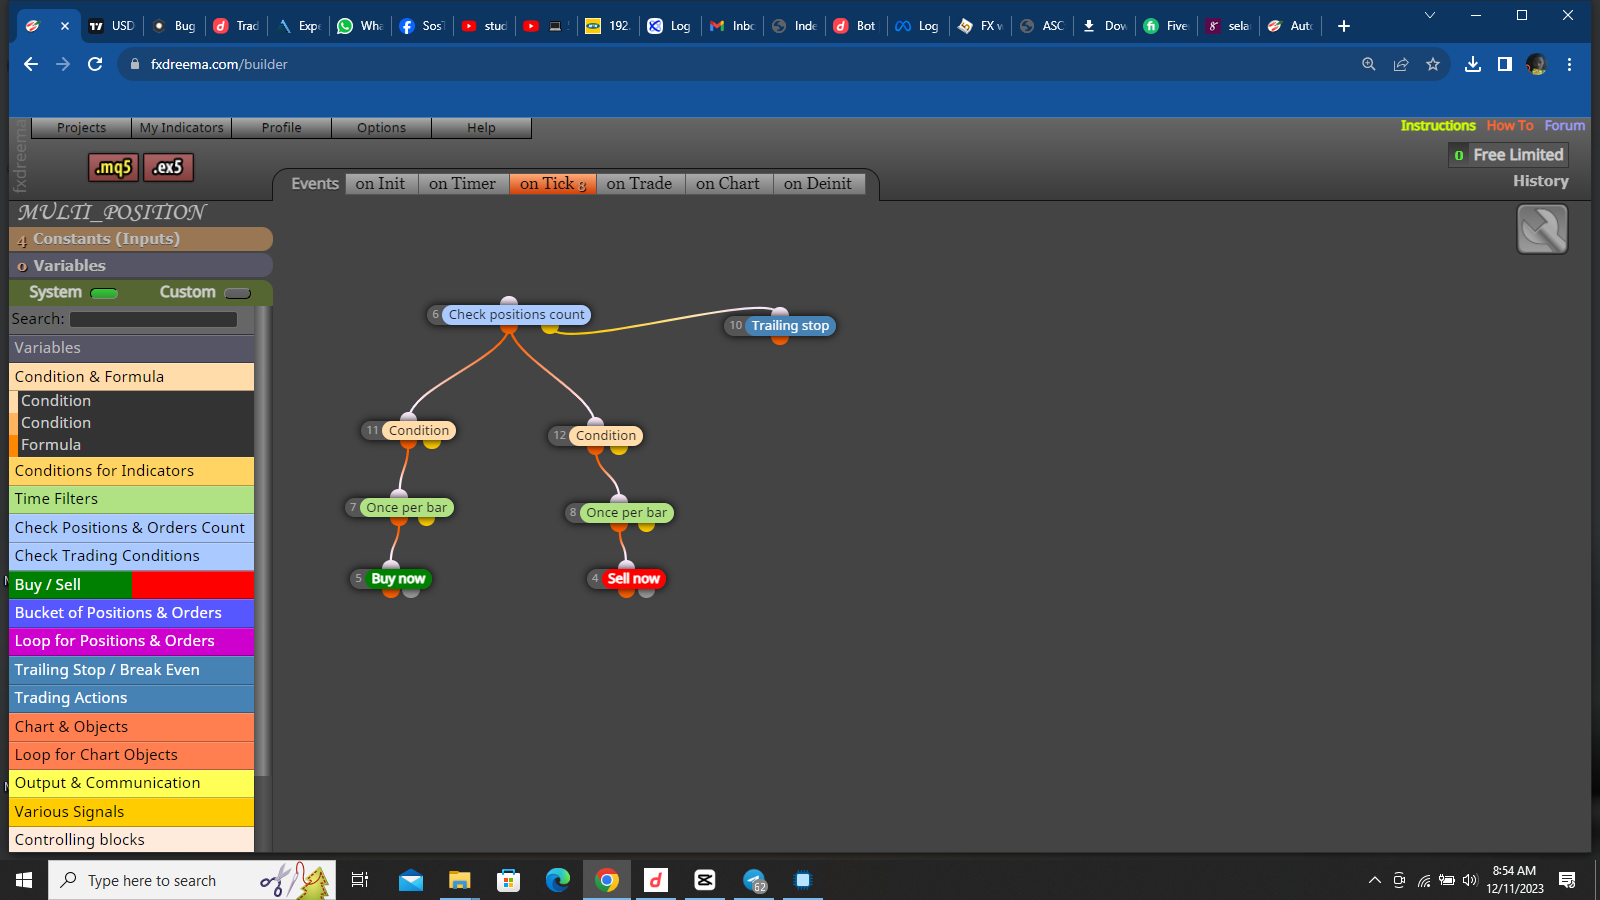This screenshot has height=900, width=1600.
Task: Open Chrome three-dot menu
Action: click(x=1569, y=64)
